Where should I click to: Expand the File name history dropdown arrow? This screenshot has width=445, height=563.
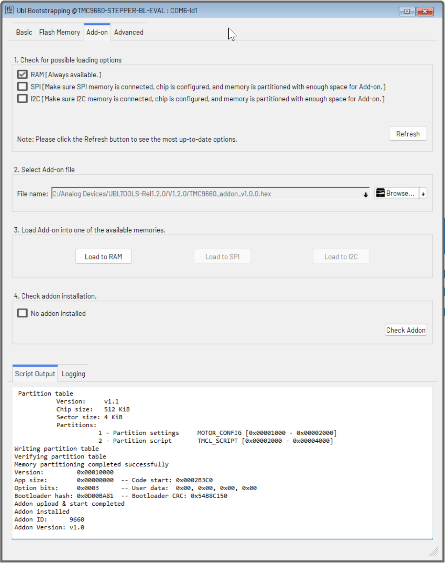point(366,194)
